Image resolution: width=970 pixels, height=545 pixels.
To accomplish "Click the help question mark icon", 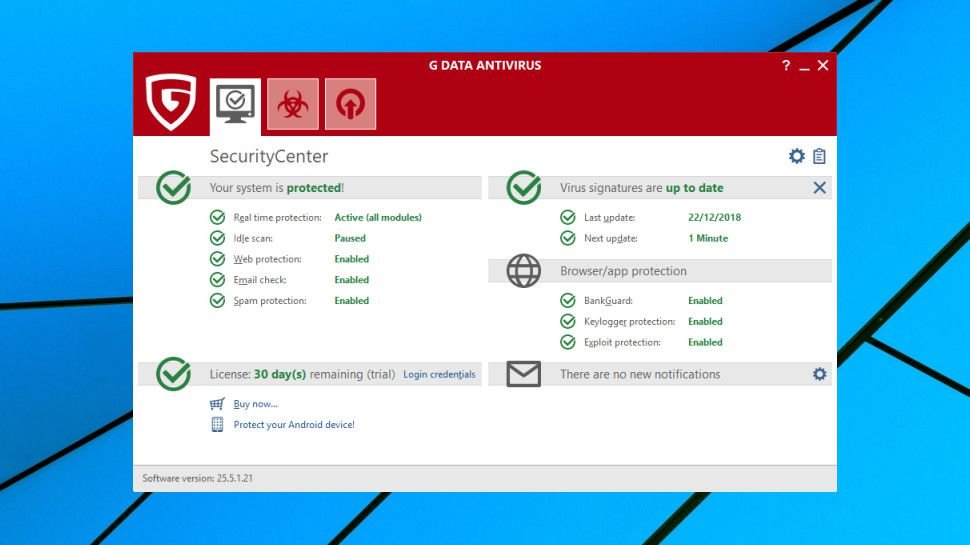I will [786, 66].
